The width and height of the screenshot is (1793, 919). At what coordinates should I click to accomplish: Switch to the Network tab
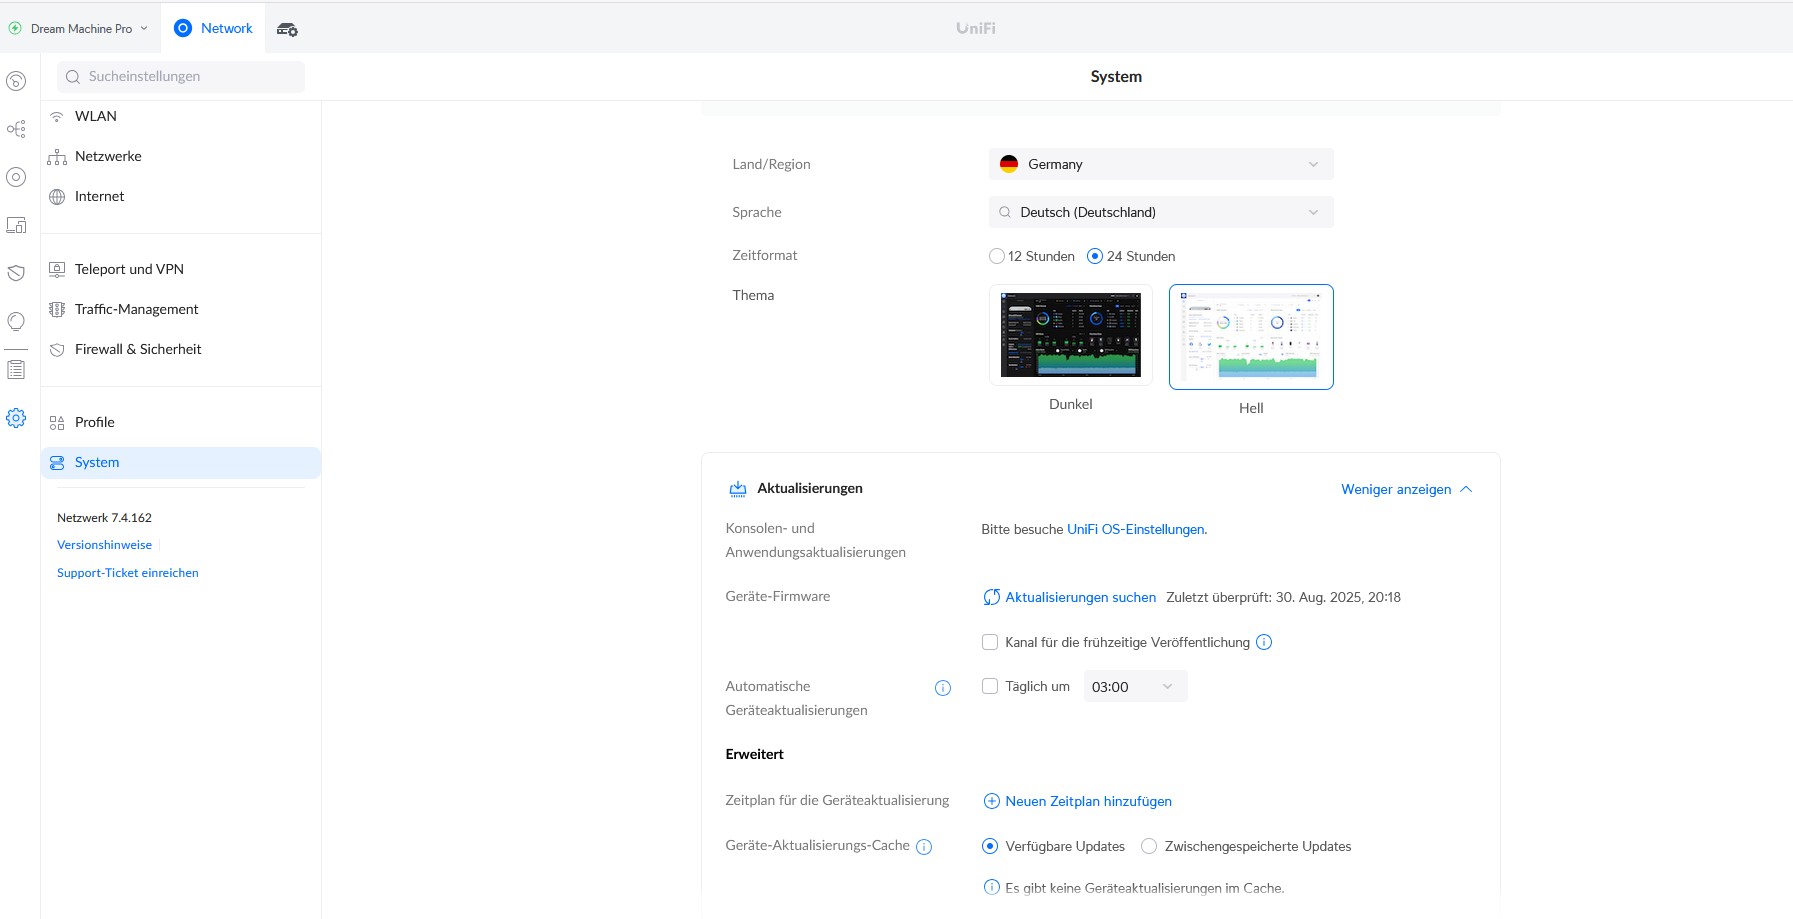click(214, 28)
